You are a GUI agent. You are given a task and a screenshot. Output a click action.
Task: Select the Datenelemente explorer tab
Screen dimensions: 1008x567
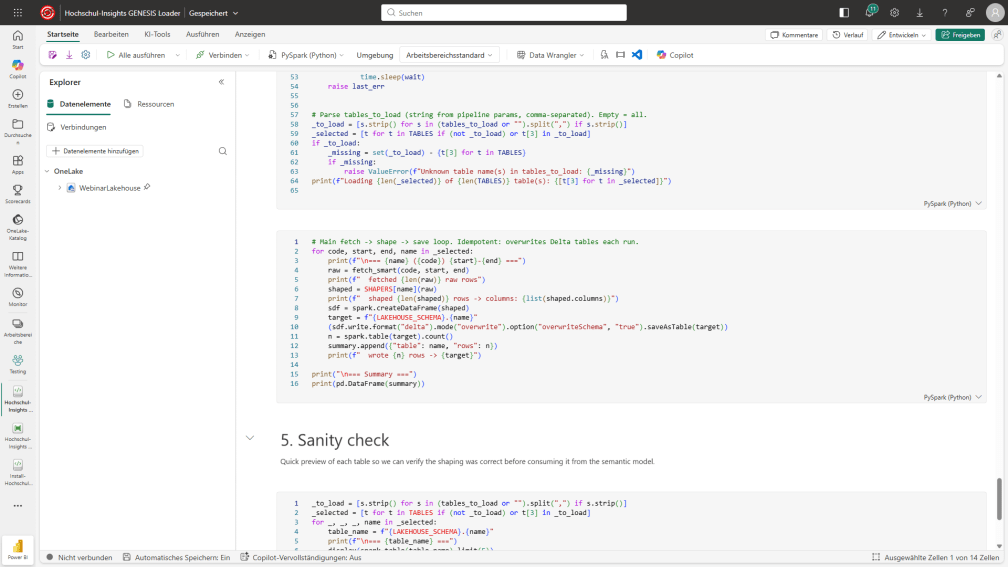coord(78,104)
